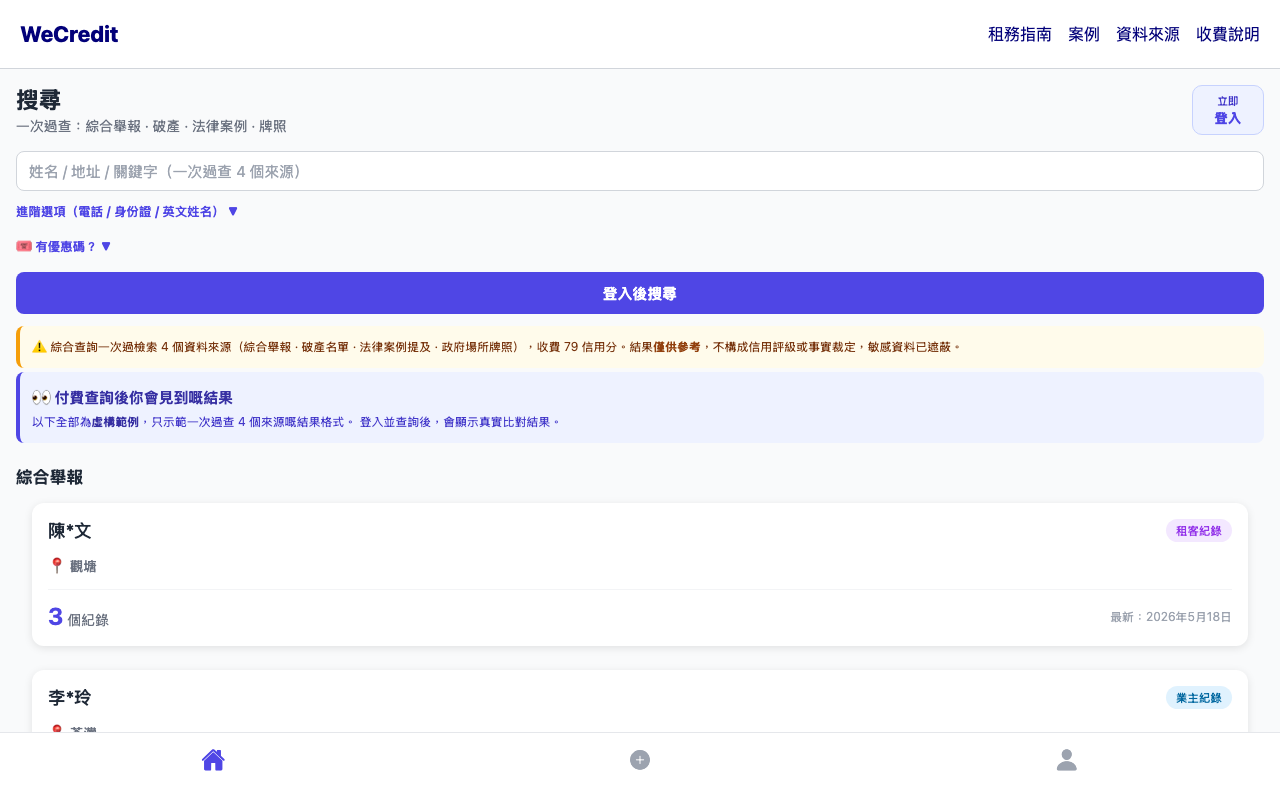This screenshot has width=1280, height=800.
Task: Click the name 李*玲
Action: pyautogui.click(x=70, y=698)
